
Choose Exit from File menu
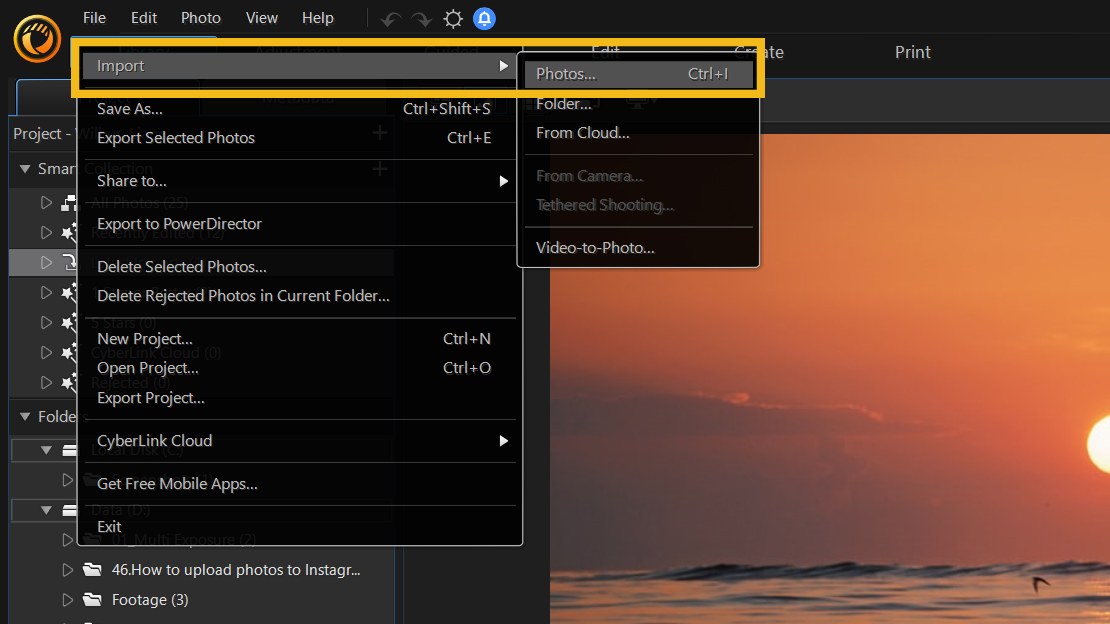[x=300, y=526]
